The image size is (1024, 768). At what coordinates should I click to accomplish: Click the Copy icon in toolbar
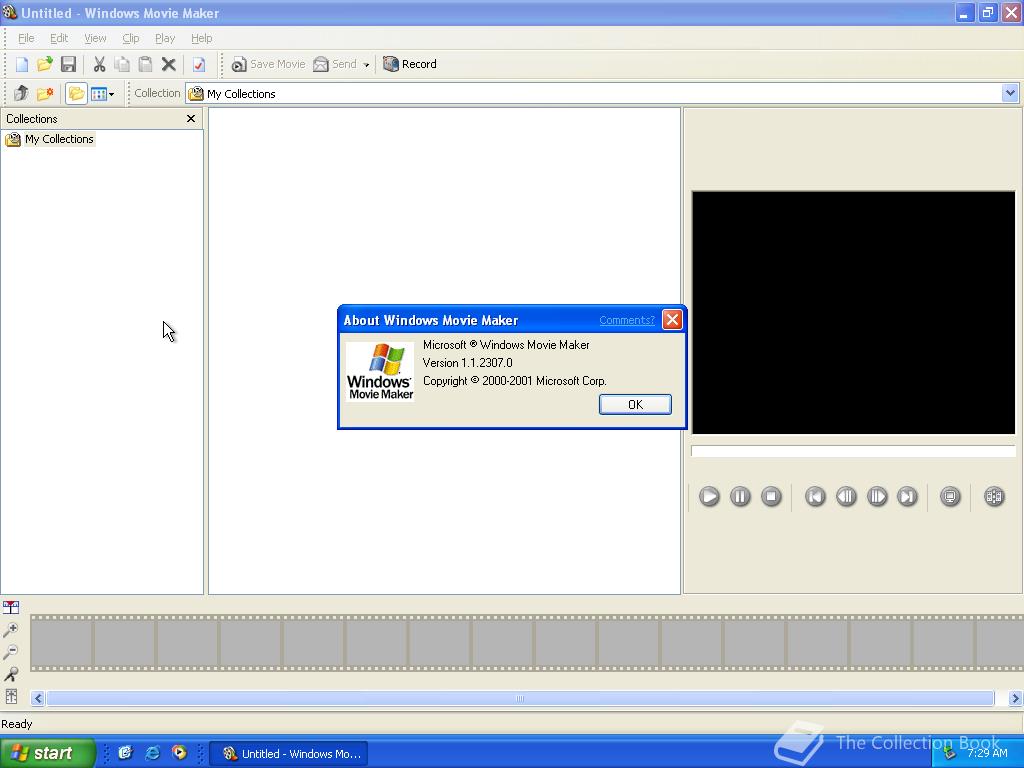[x=122, y=64]
